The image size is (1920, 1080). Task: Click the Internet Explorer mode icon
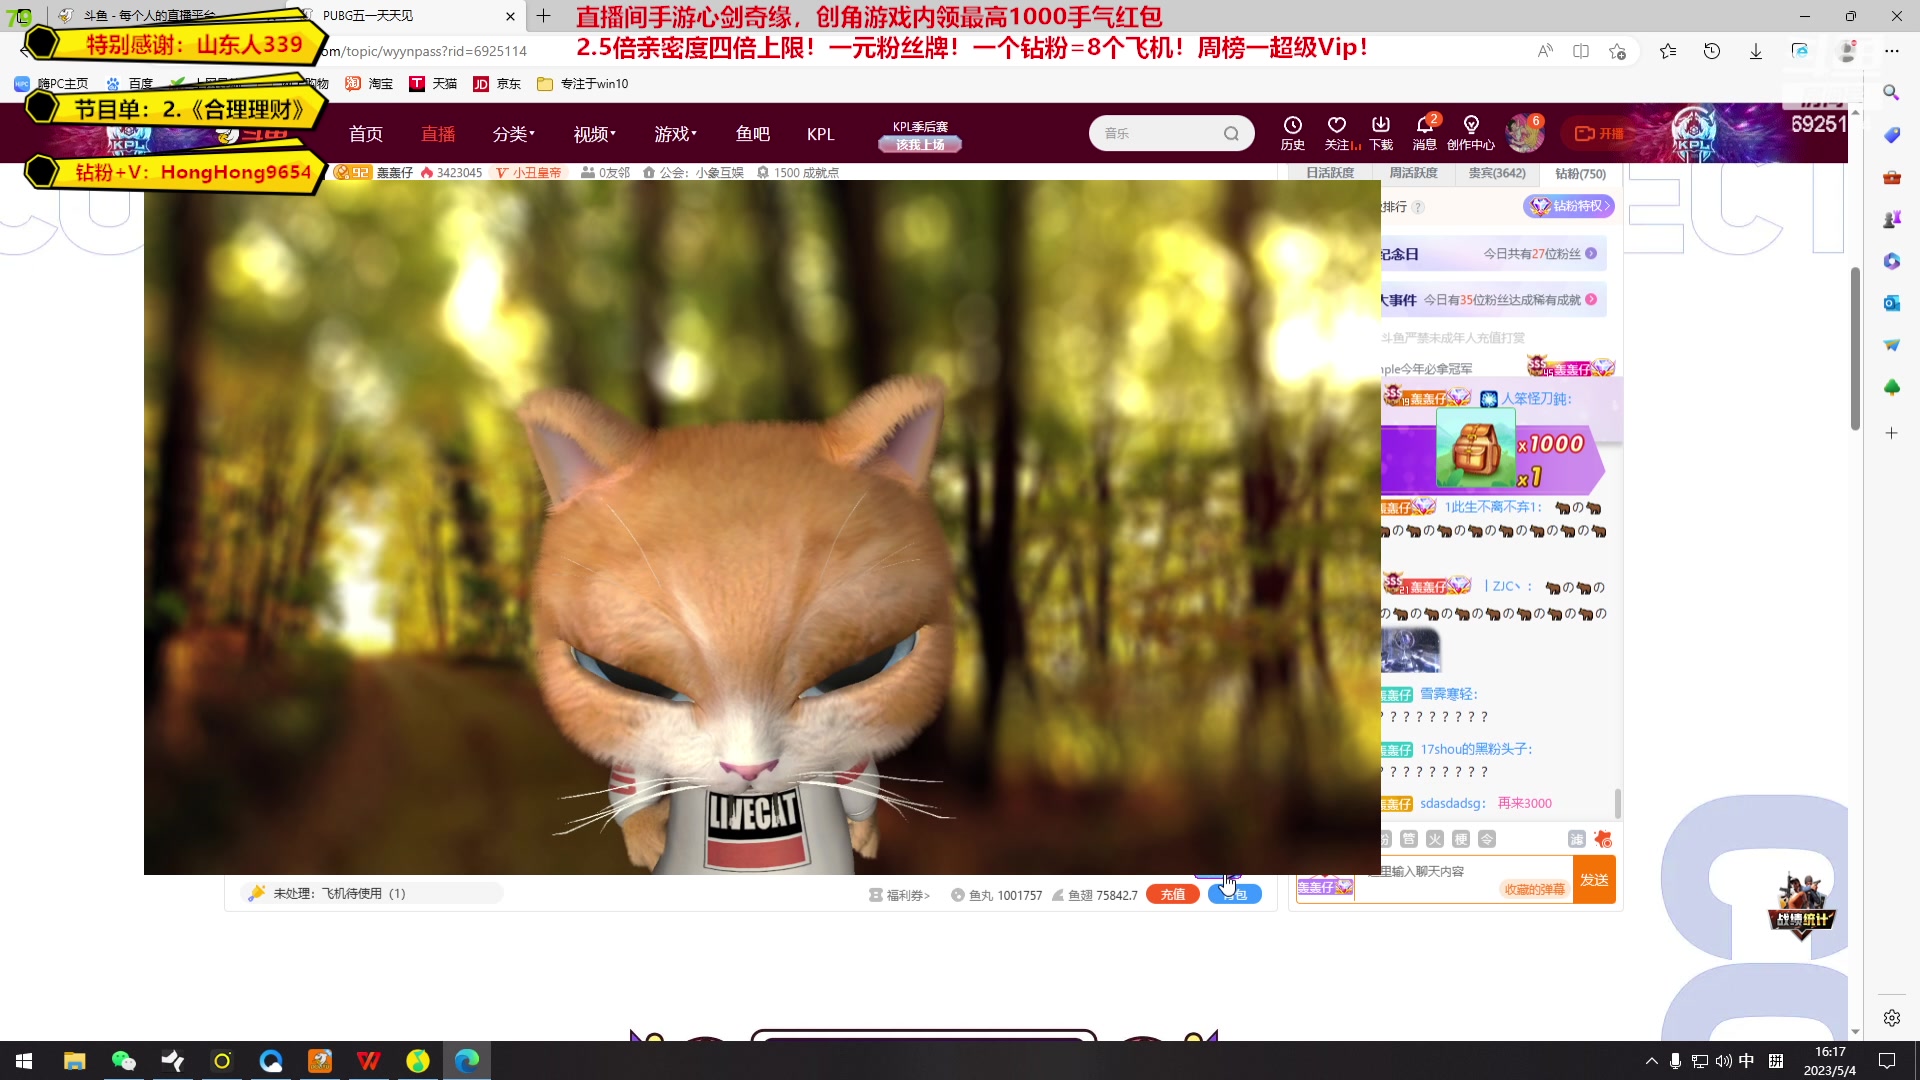1800,51
